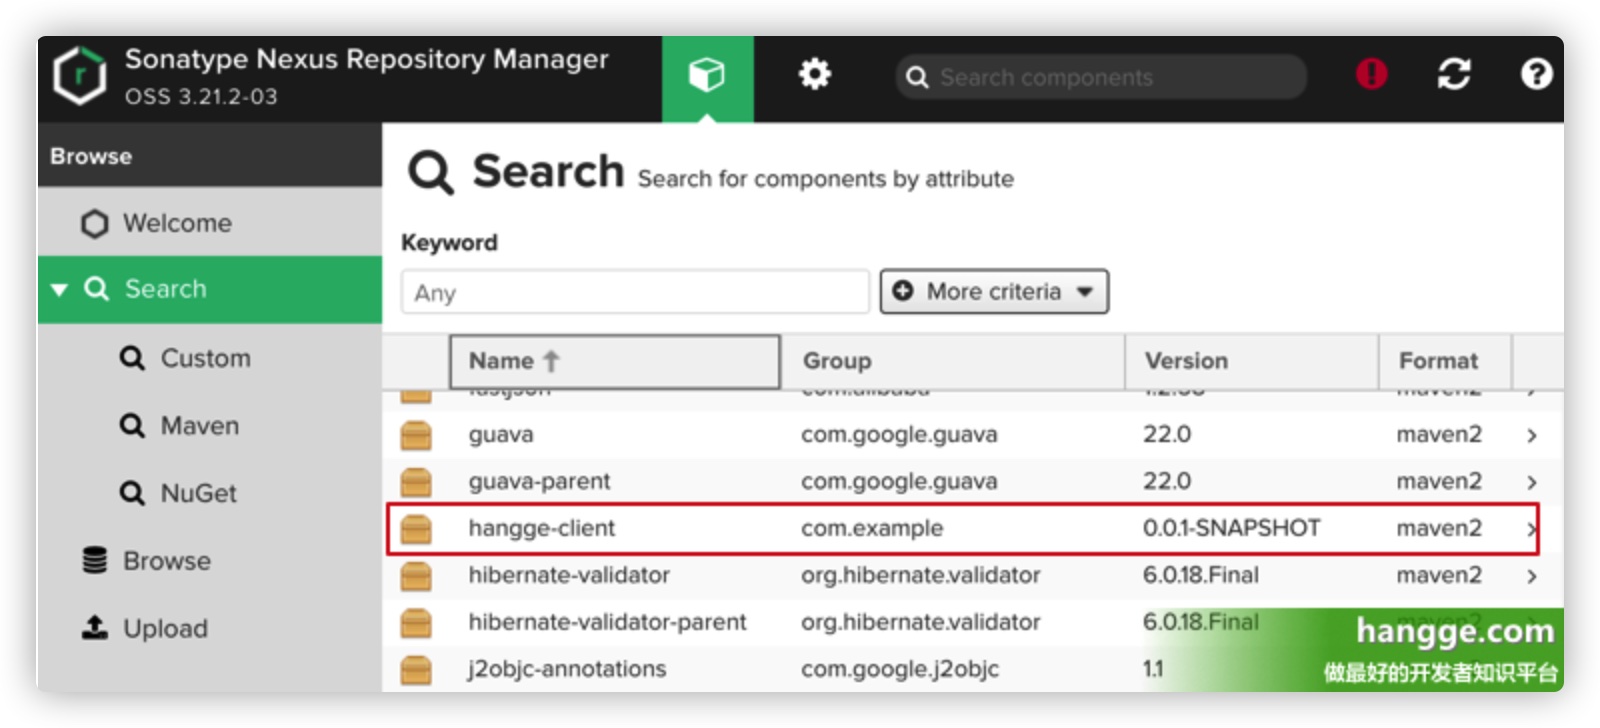Click the package icon for hangge-client row
Screen dimensions: 1600x728
(416, 529)
